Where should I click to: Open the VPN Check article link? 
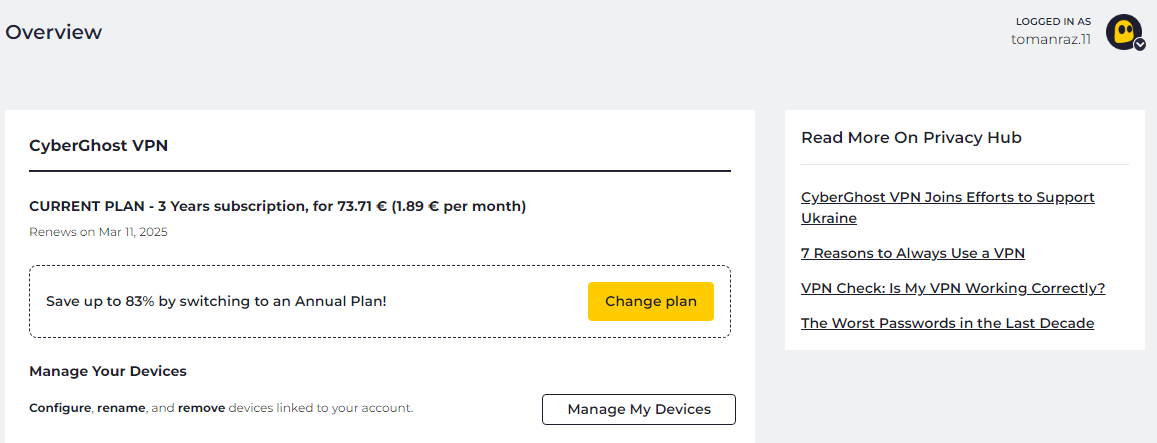(x=953, y=288)
